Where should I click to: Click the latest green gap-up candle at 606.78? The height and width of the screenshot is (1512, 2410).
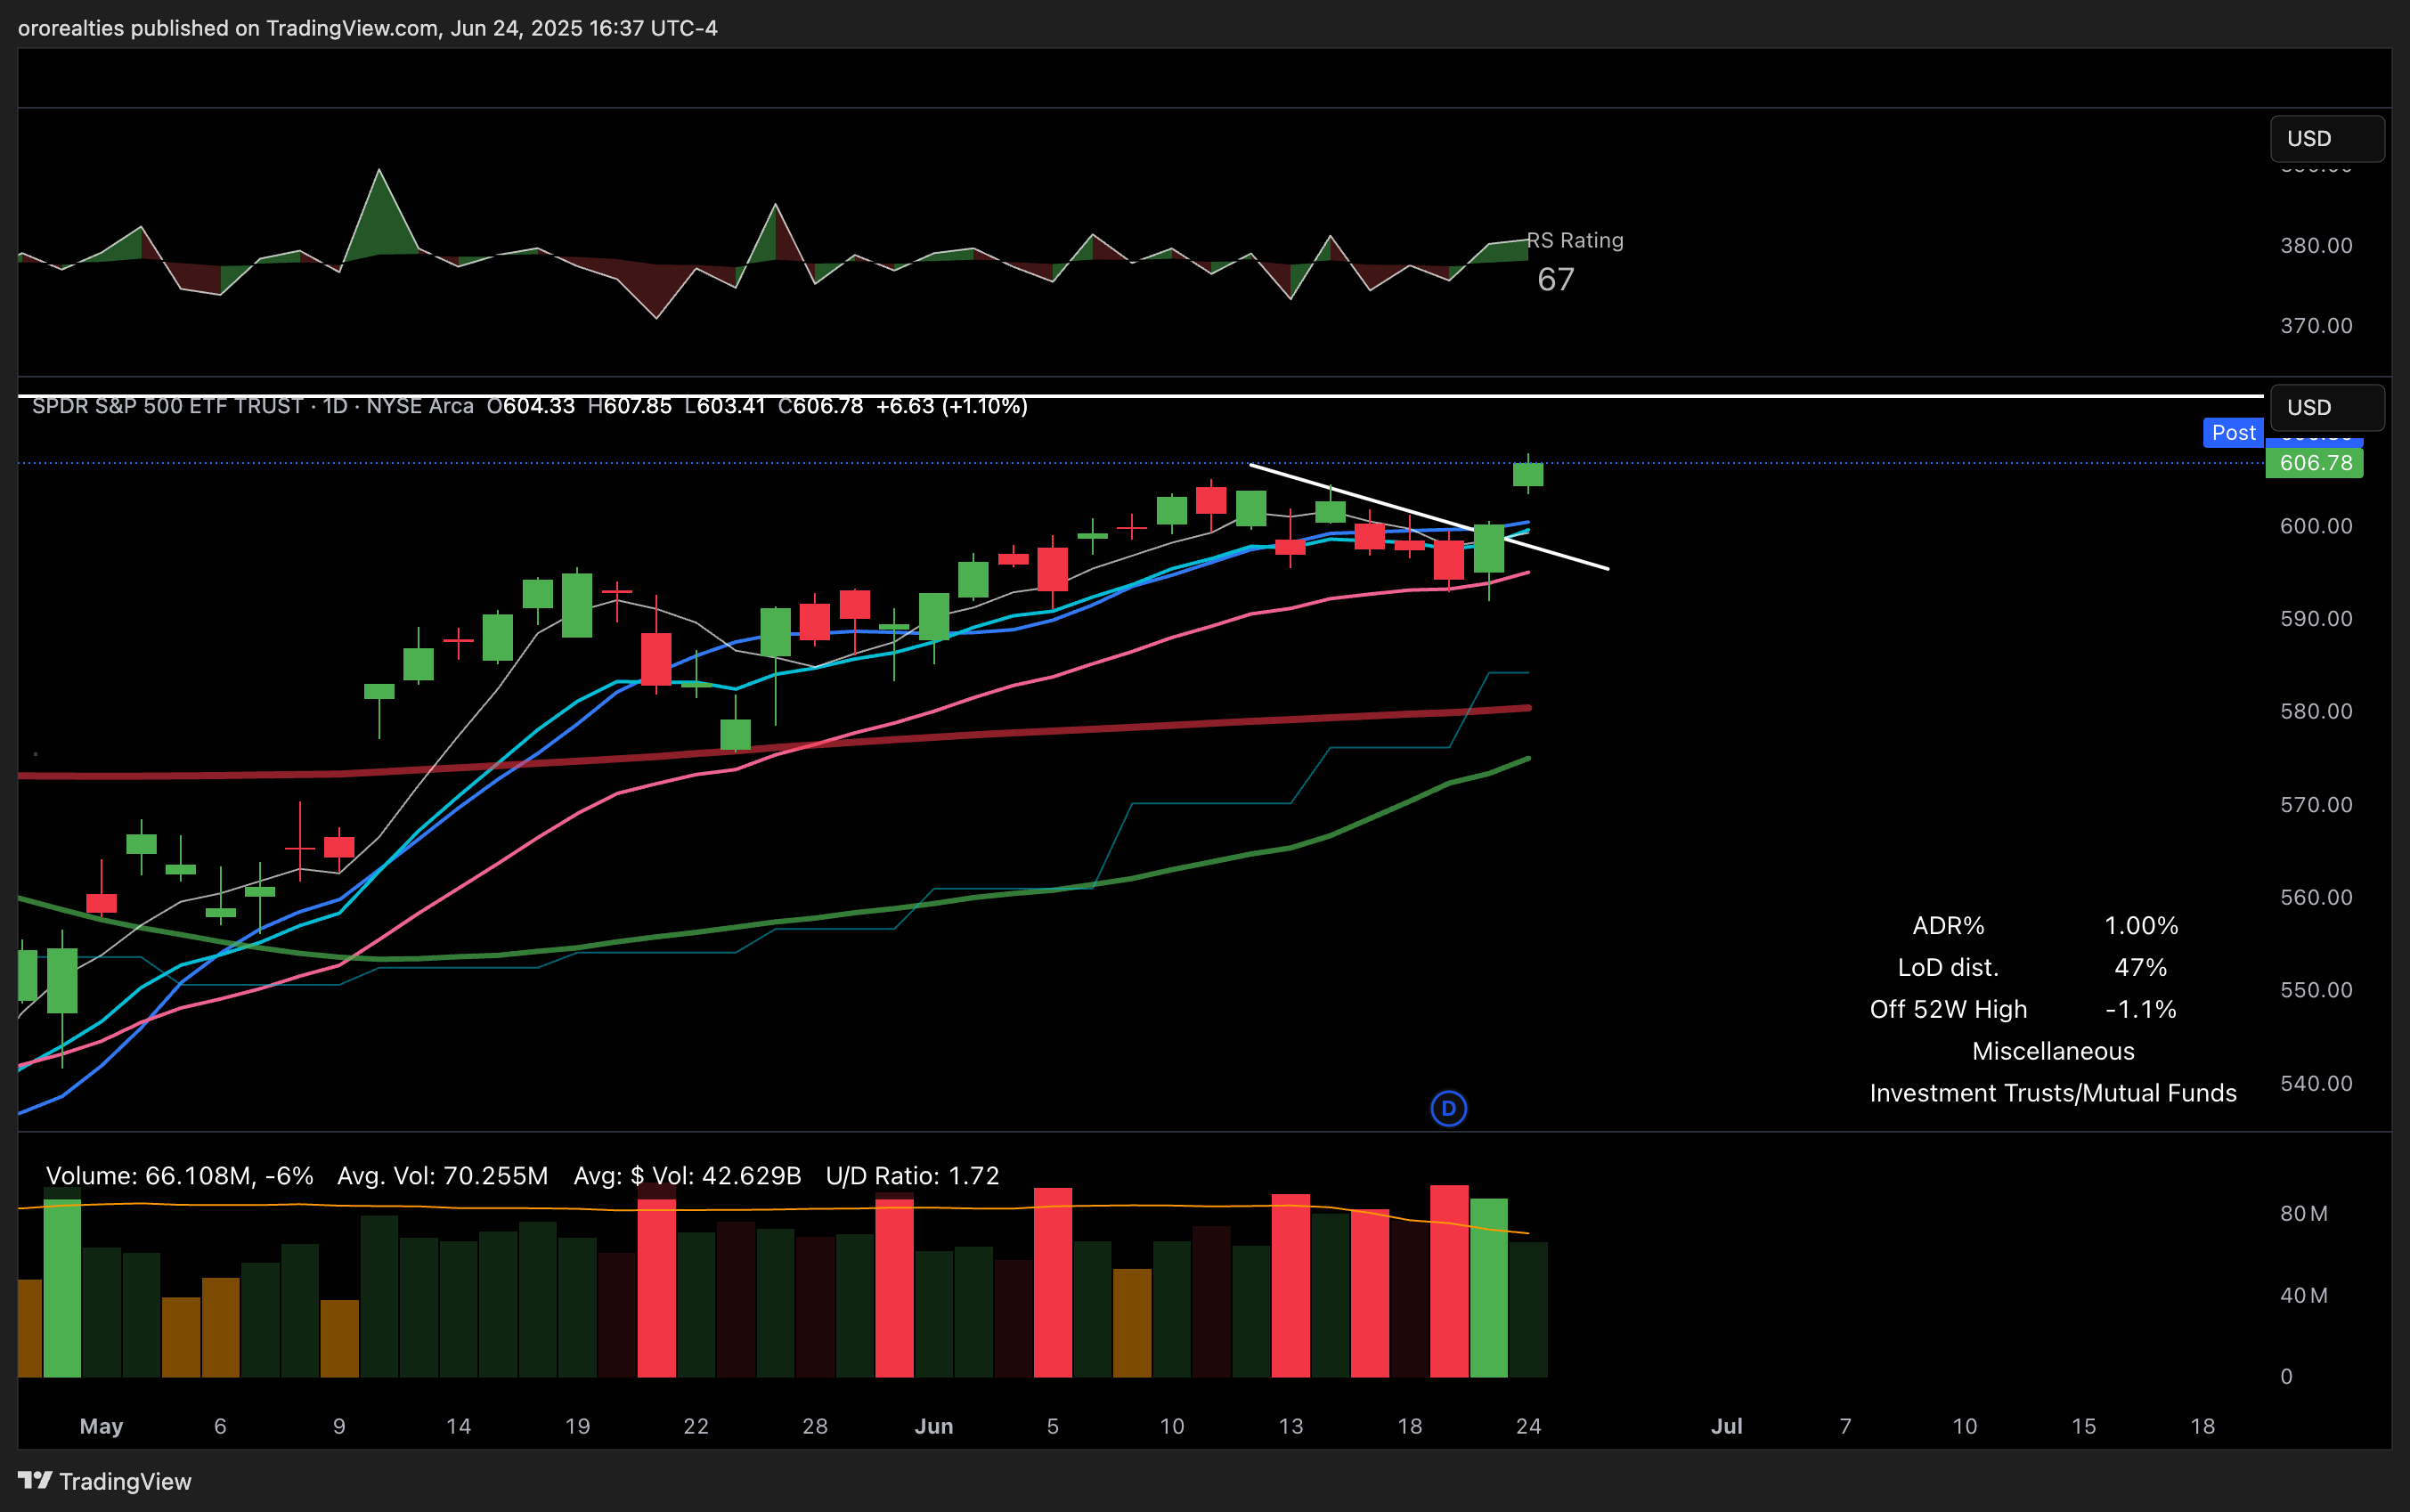point(1528,474)
